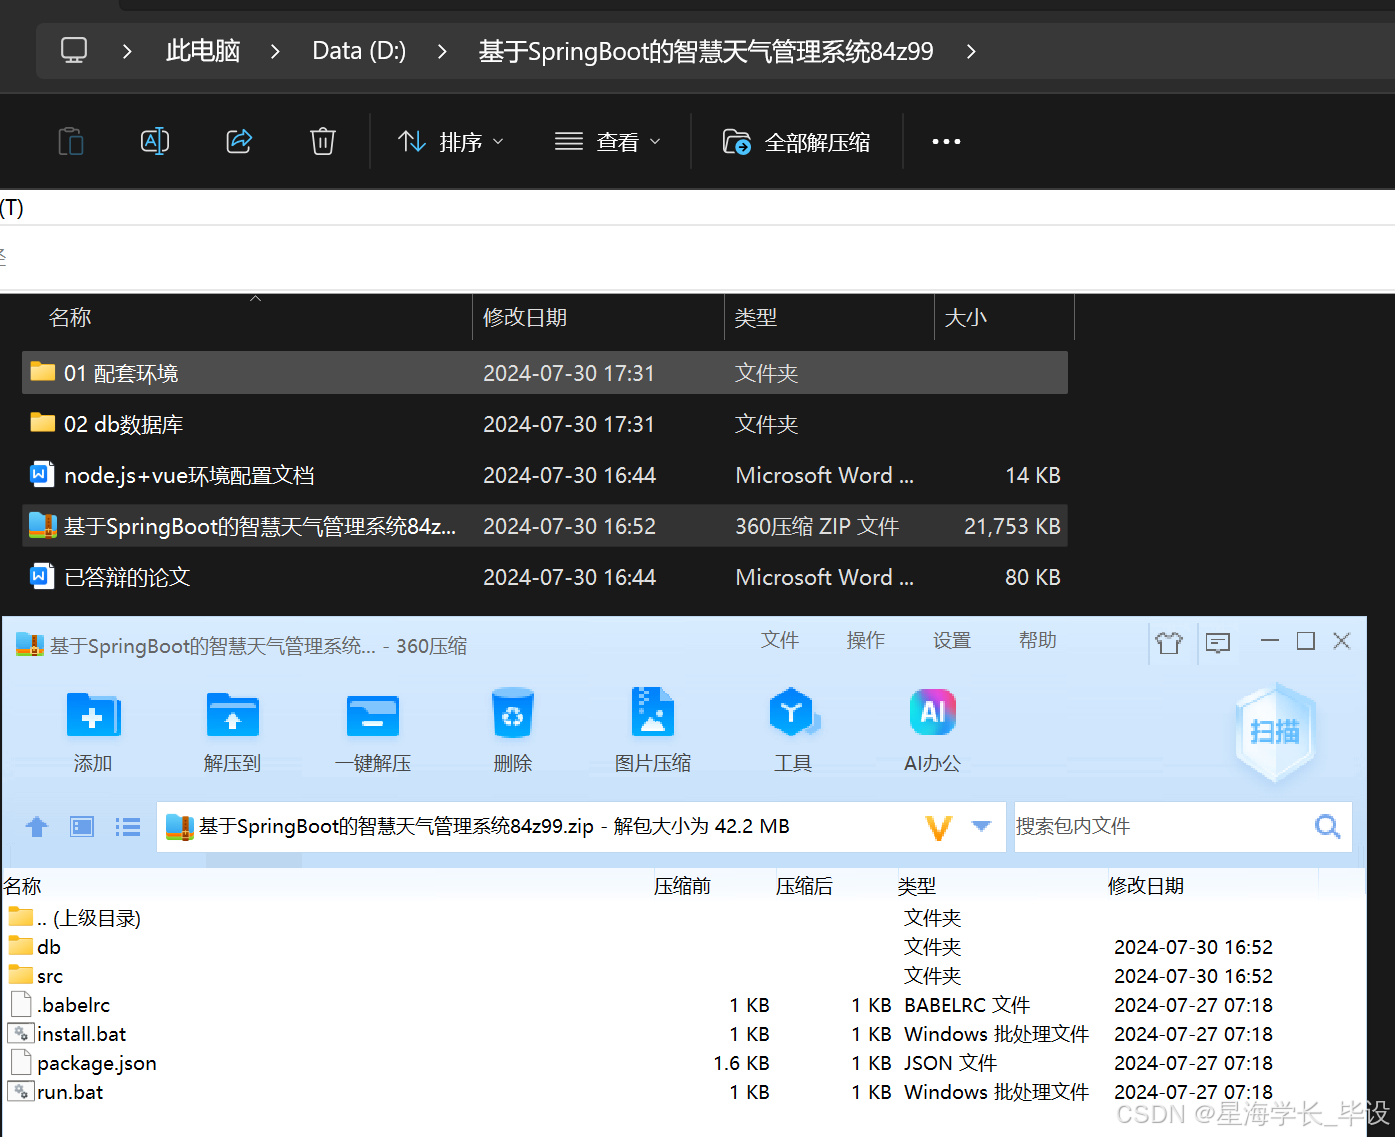The image size is (1395, 1137).
Task: Open the three-dot more options menu
Action: (946, 142)
